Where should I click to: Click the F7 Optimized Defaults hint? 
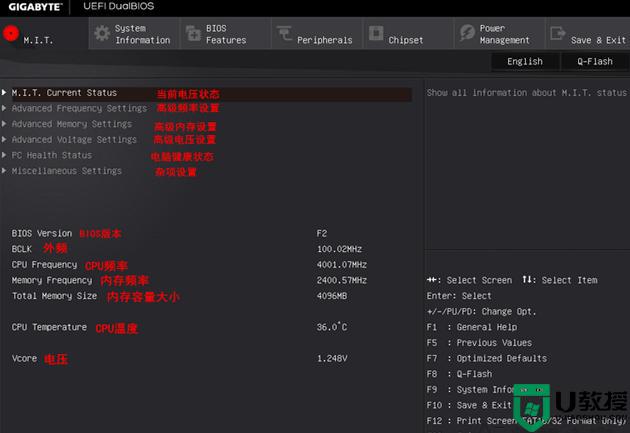coord(487,358)
